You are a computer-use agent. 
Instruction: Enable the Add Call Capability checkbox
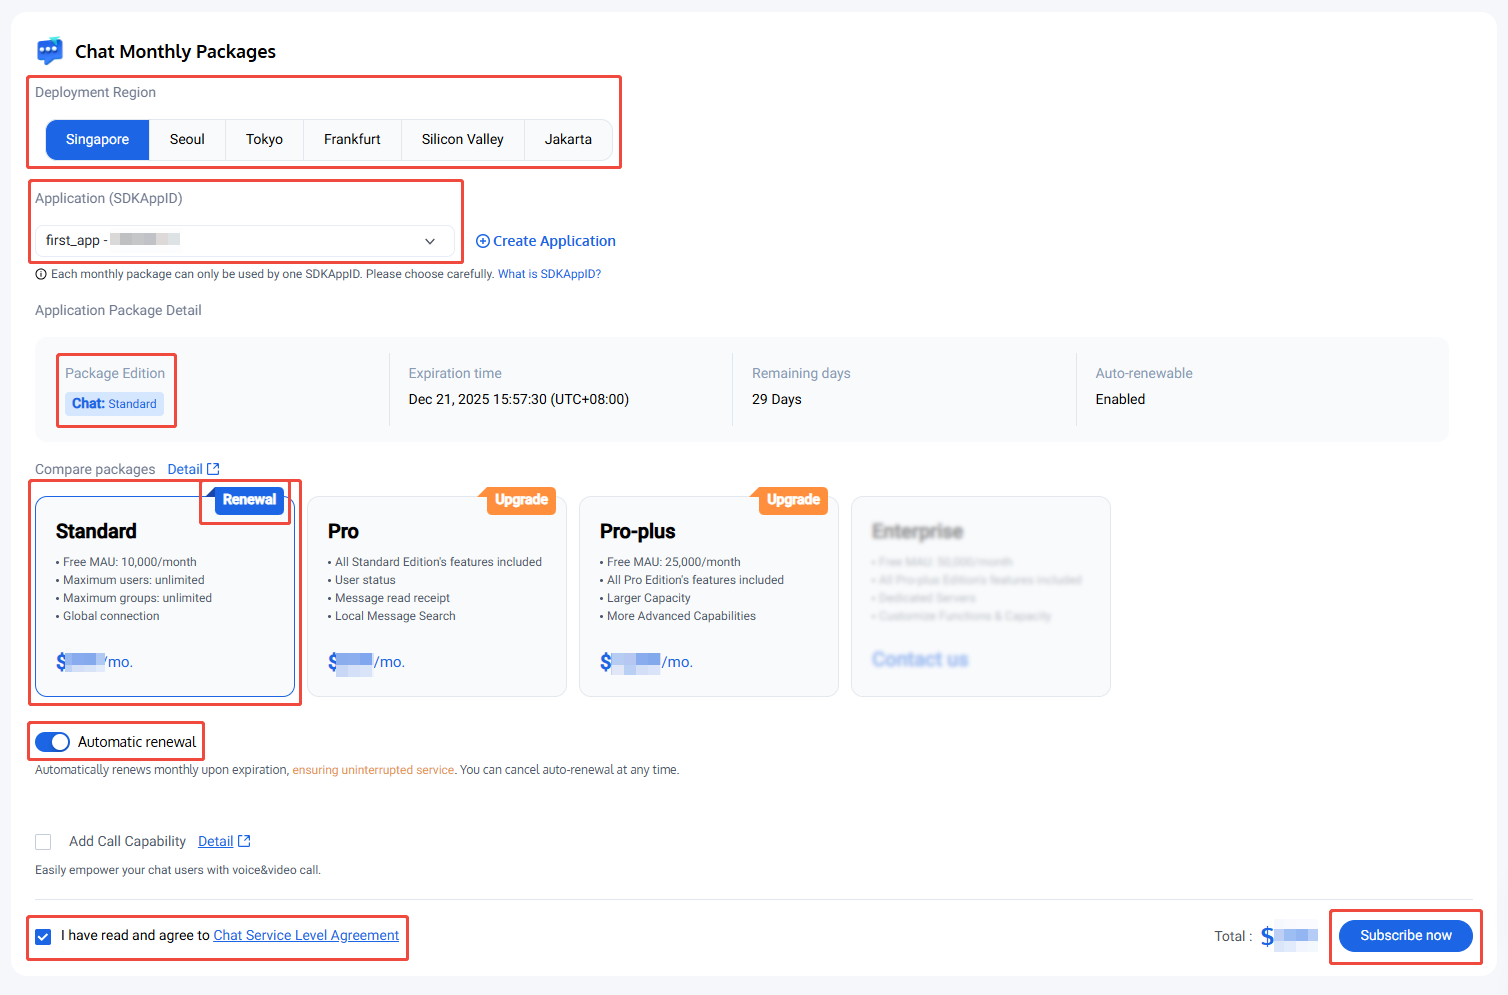[x=43, y=842]
